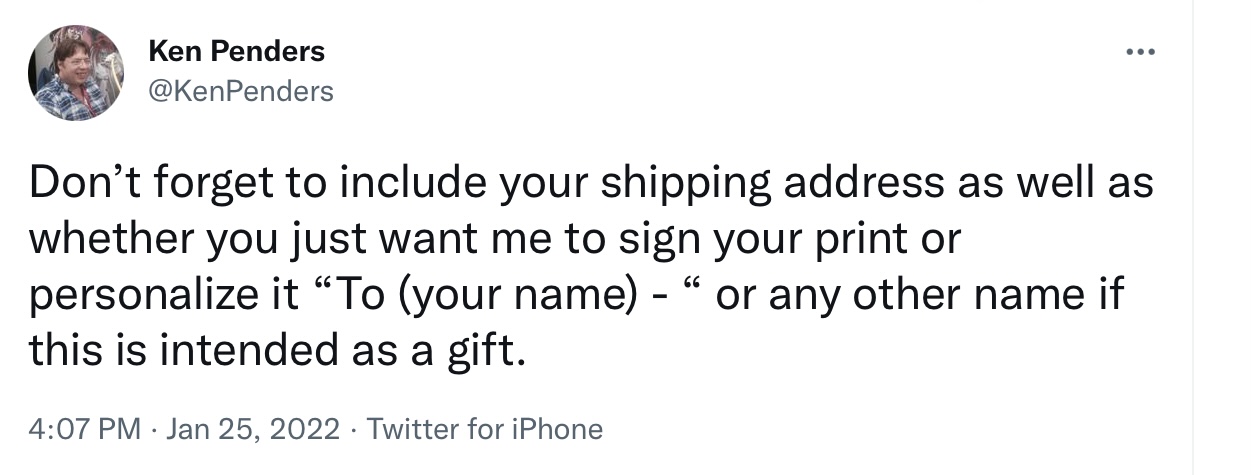Click the final line "this is intended as a gift."
Image resolution: width=1251 pixels, height=475 pixels.
(277, 352)
